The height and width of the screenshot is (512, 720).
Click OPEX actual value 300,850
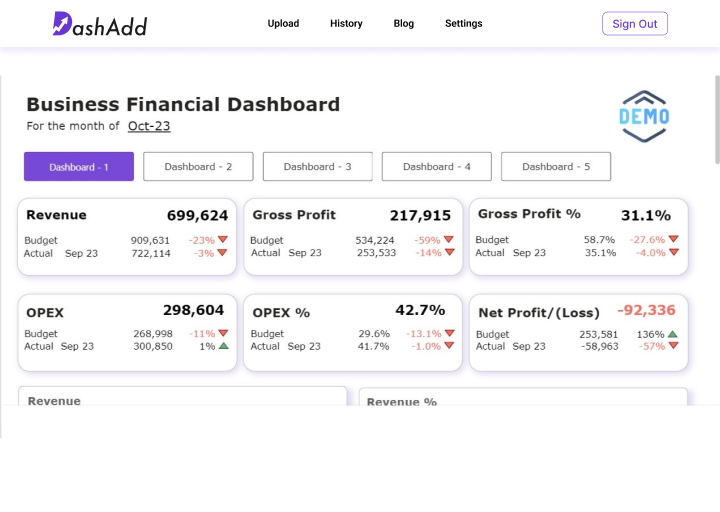tap(153, 346)
